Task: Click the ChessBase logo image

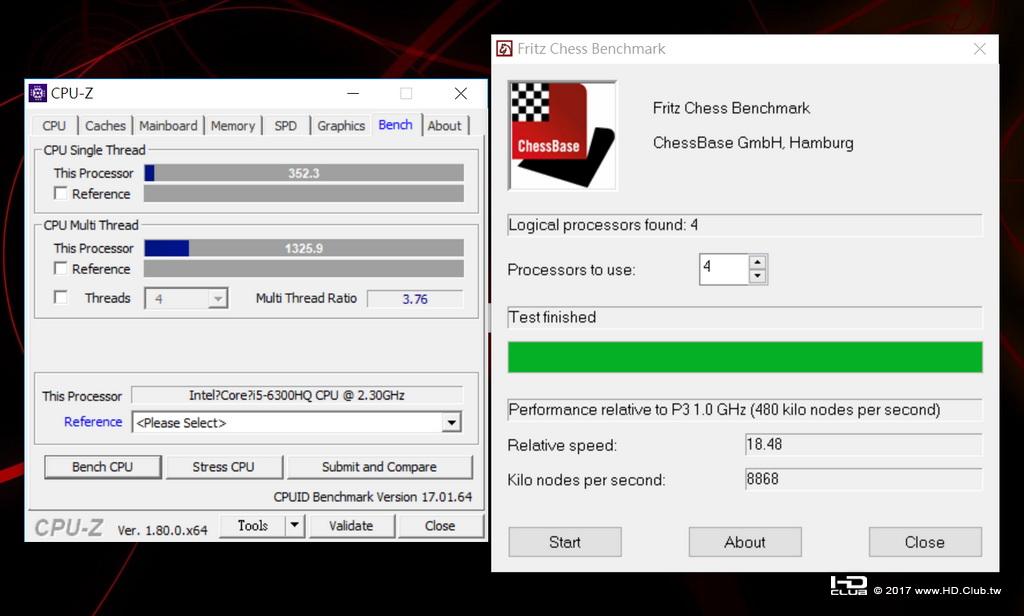Action: pyautogui.click(x=562, y=136)
